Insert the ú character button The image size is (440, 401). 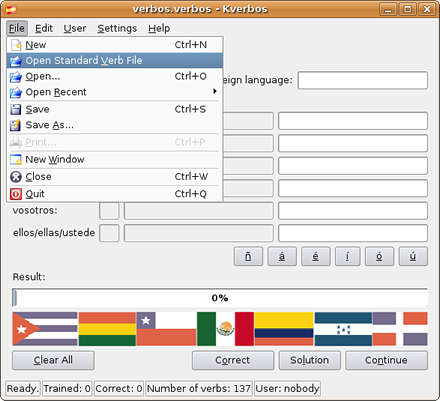pyautogui.click(x=413, y=256)
